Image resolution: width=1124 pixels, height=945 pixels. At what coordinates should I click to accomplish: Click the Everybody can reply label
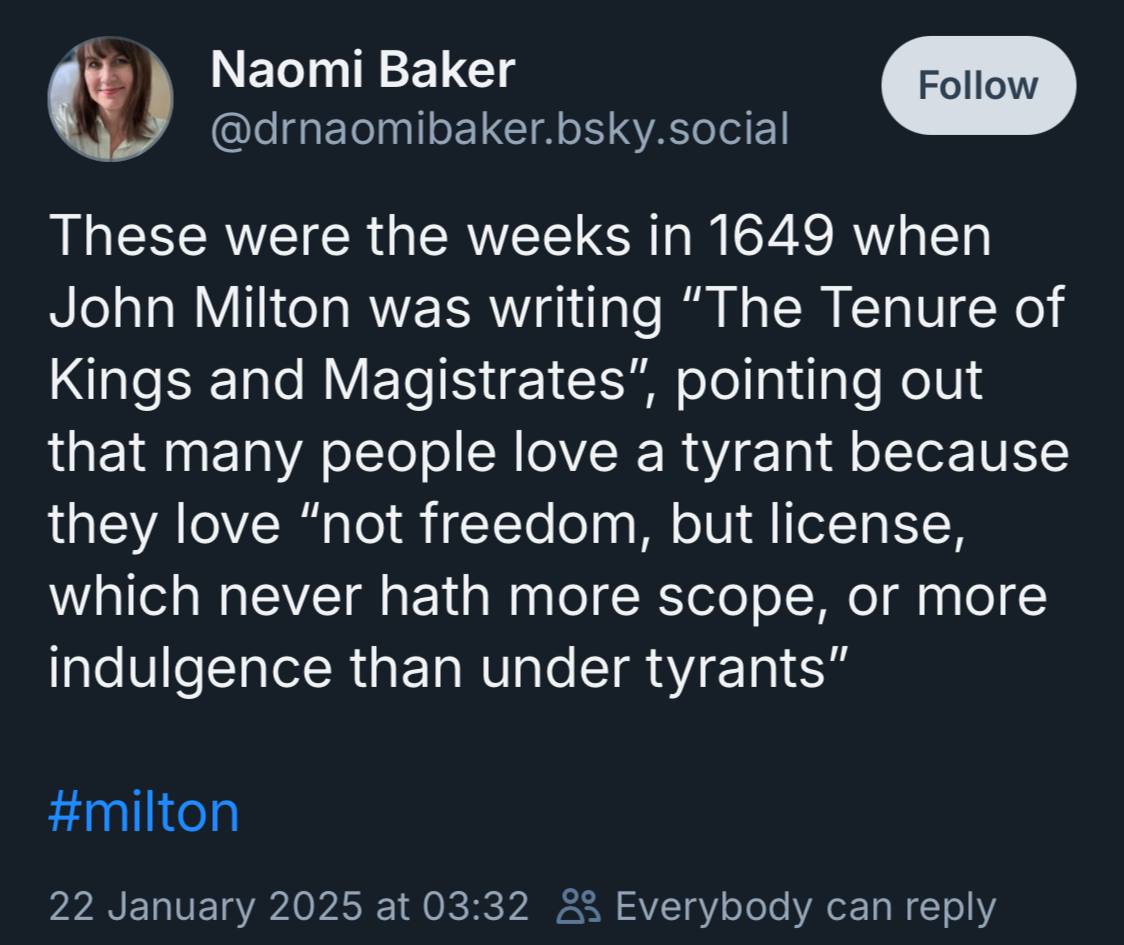tap(805, 906)
